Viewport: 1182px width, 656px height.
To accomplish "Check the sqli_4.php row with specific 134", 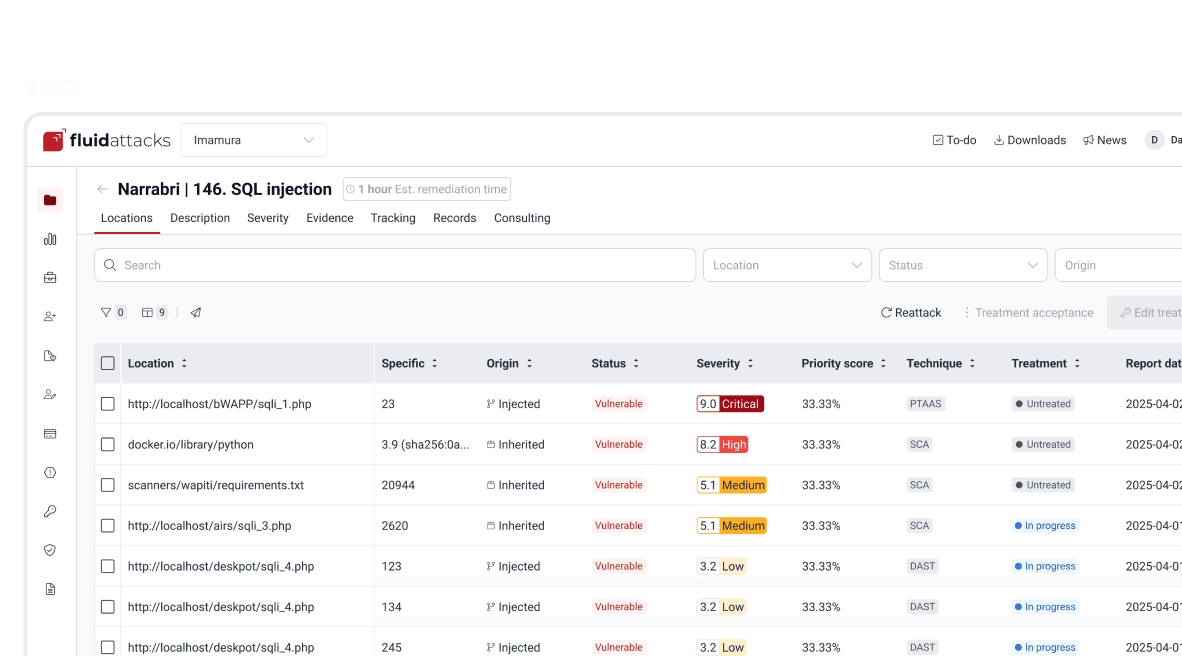I will click(108, 607).
